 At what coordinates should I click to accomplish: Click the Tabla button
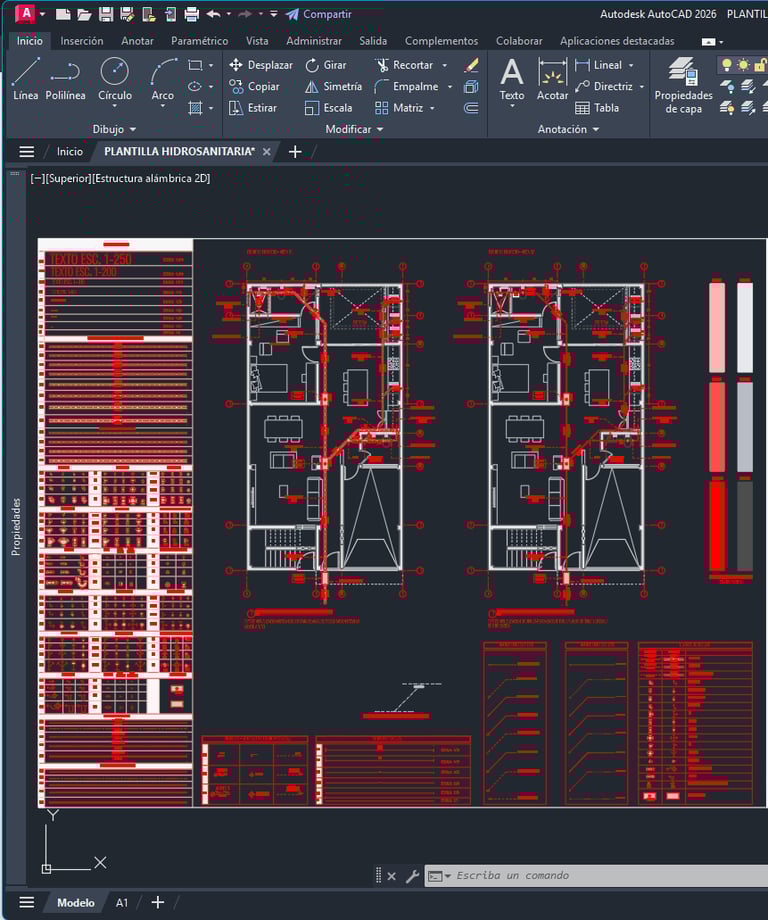(x=597, y=108)
